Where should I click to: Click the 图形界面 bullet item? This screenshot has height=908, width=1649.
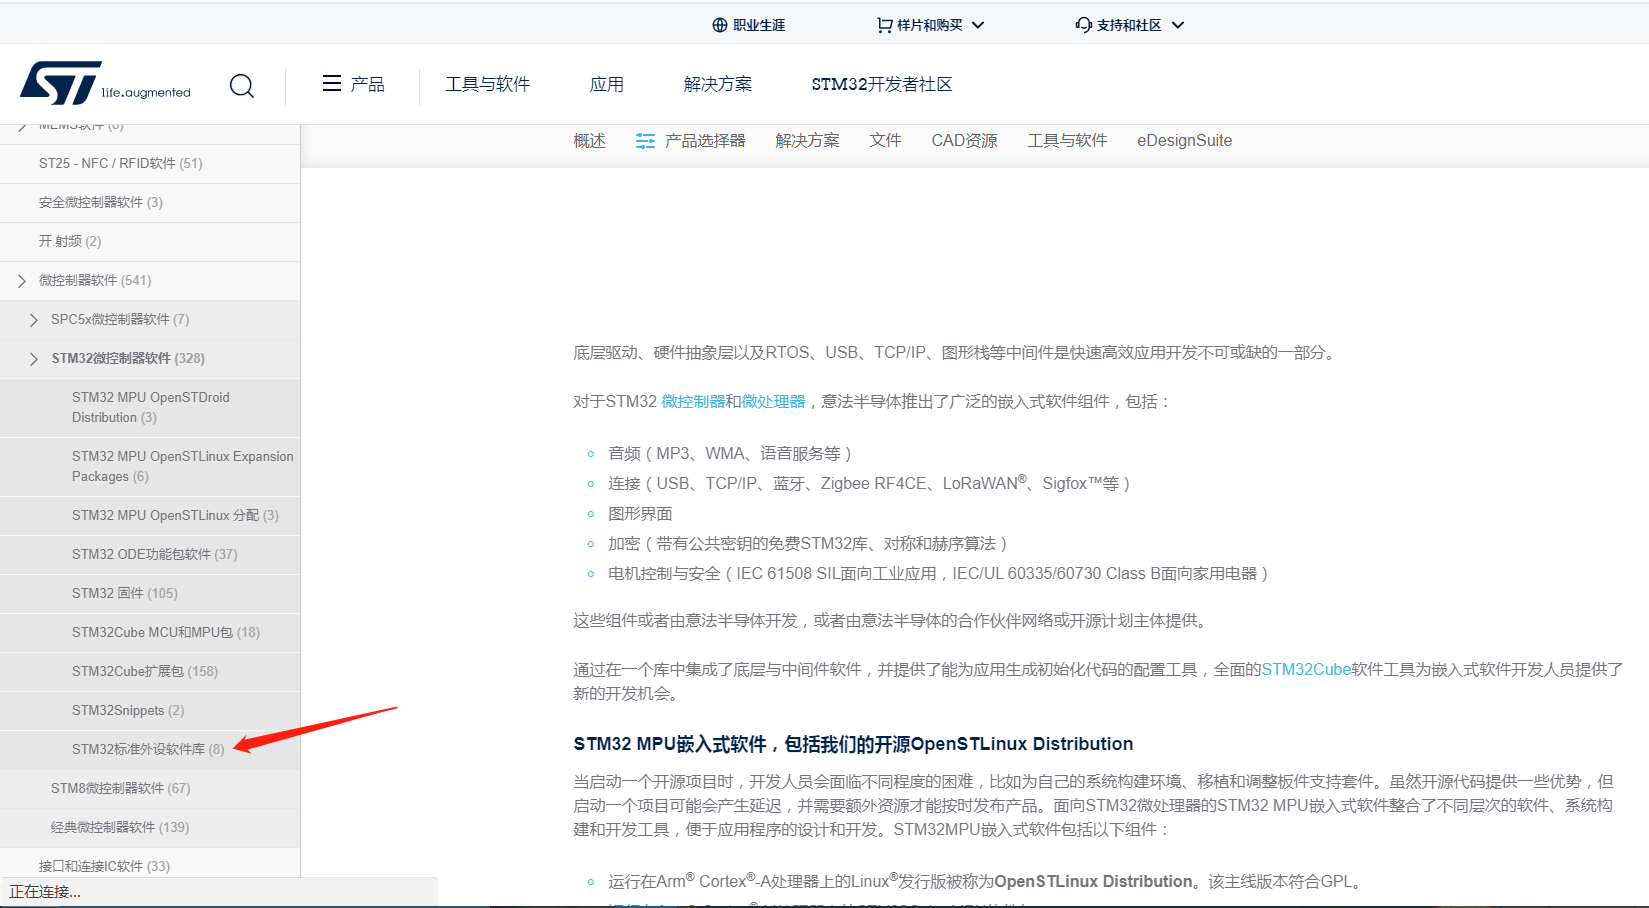[x=640, y=513]
